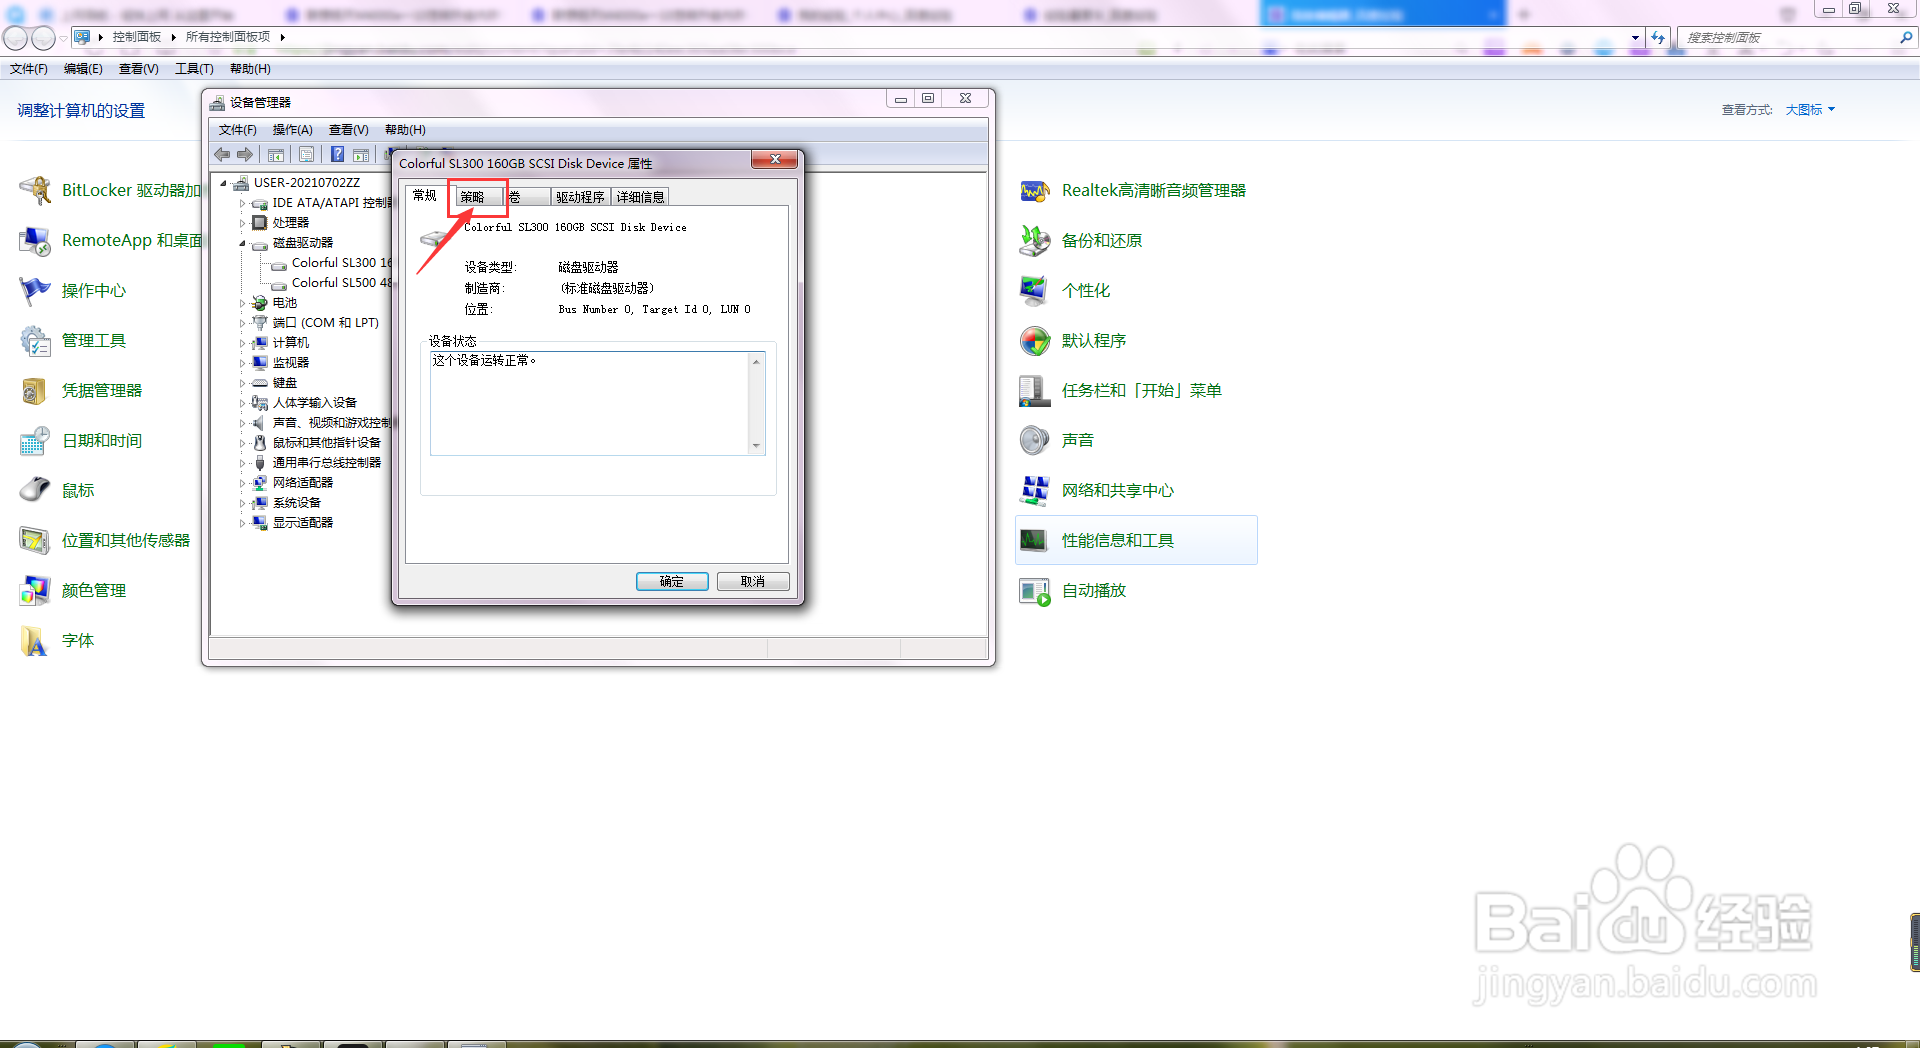
Task: Close the disk properties dialog
Action: click(x=775, y=159)
